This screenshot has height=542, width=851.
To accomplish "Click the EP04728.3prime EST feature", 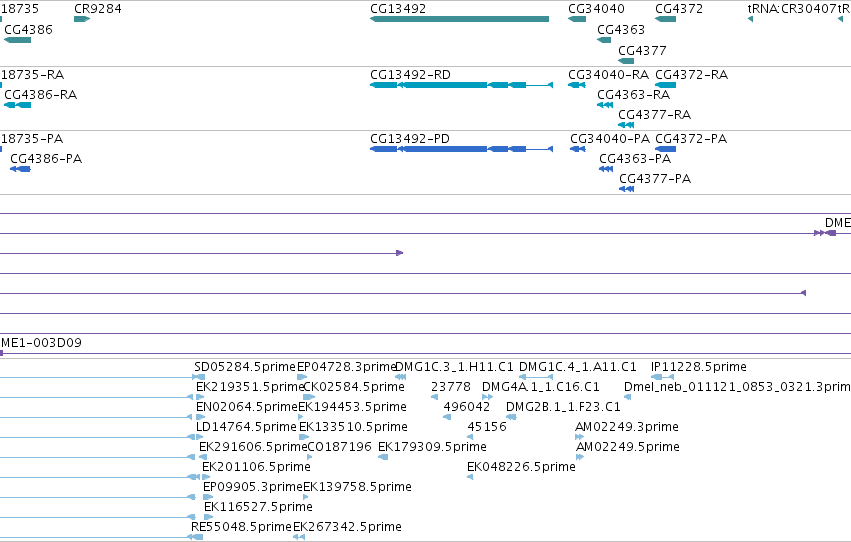I will (302, 377).
